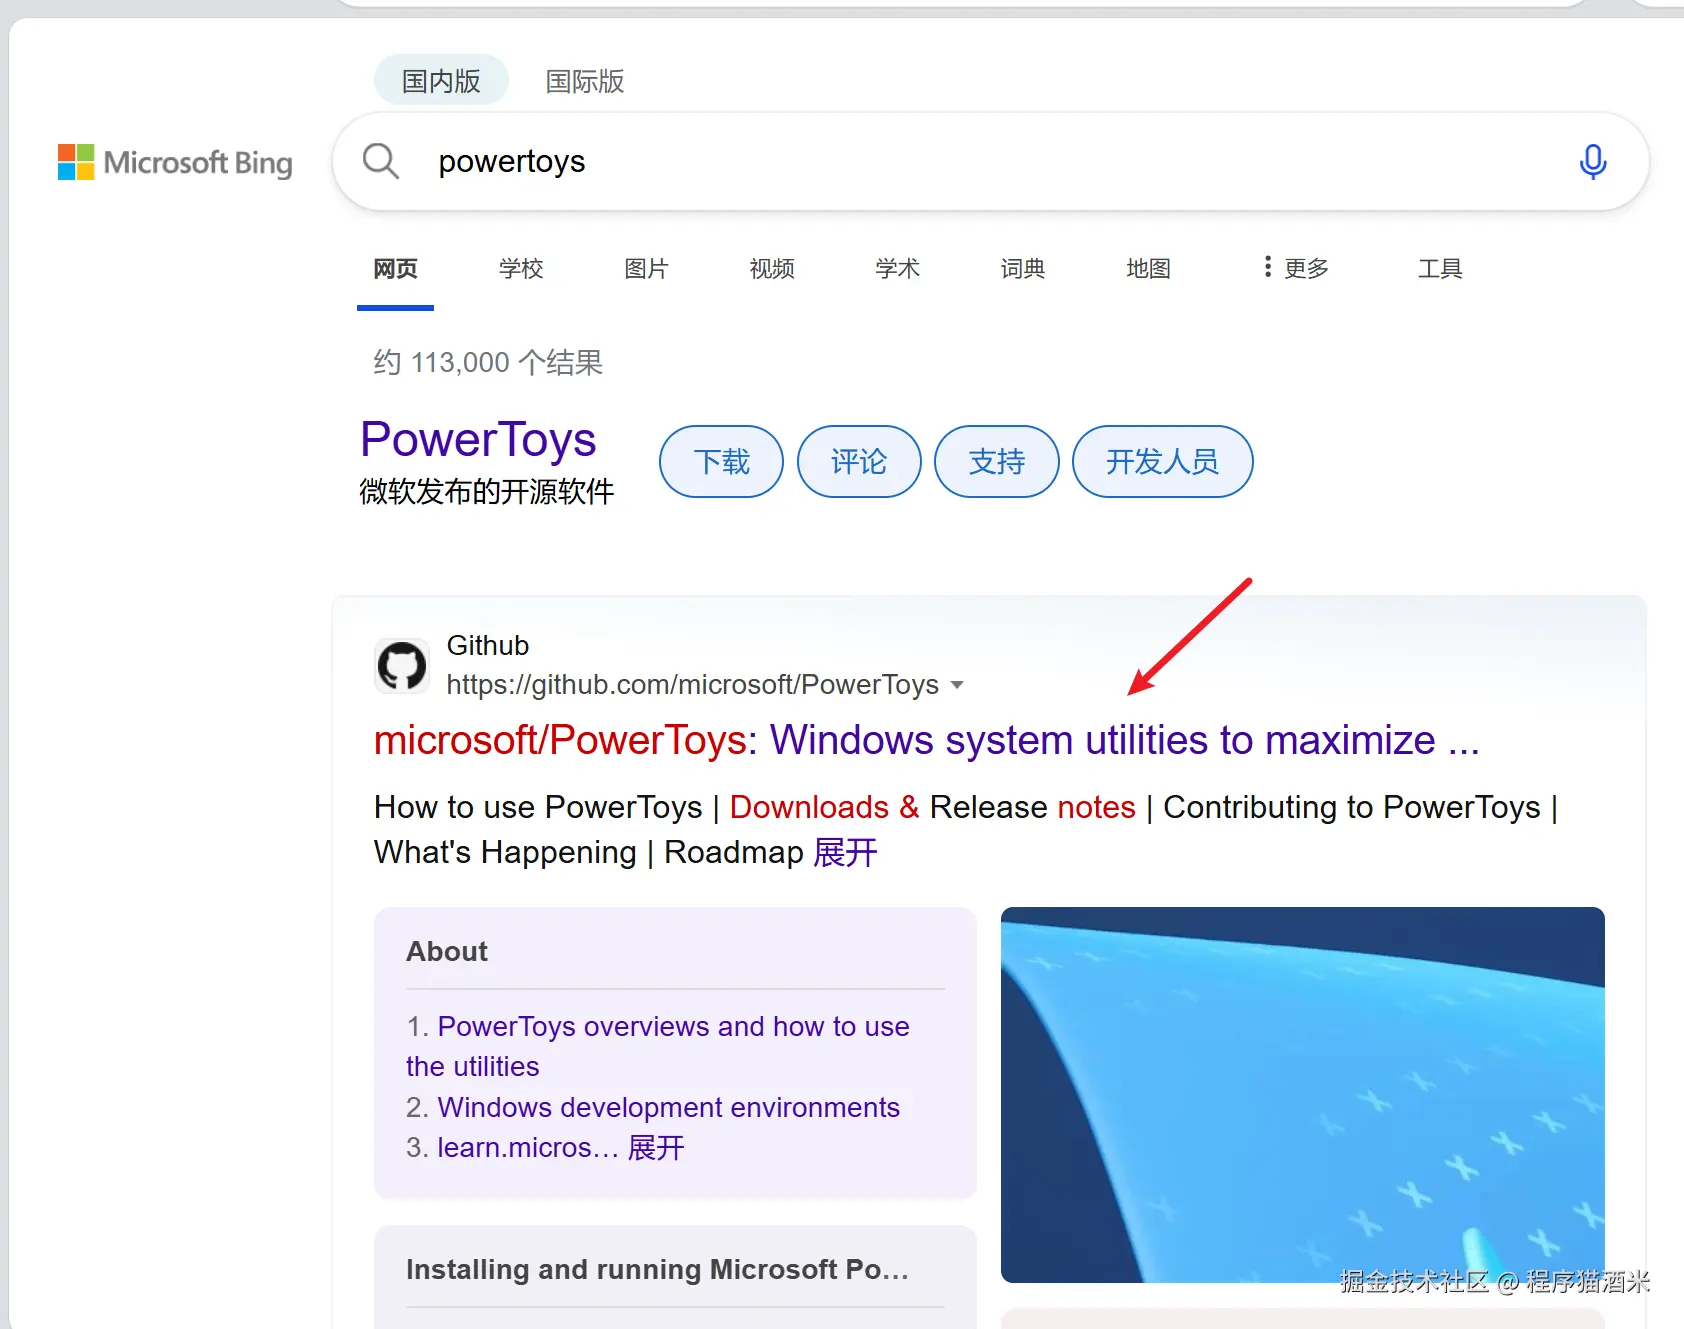The width and height of the screenshot is (1684, 1329).
Task: Click the Downloads & link in snippet
Action: [824, 808]
